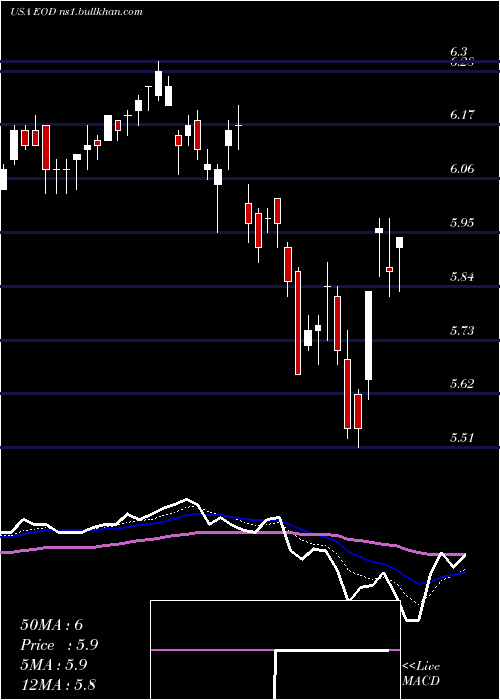
Task: Click the MACD inset chart box
Action: (275, 650)
